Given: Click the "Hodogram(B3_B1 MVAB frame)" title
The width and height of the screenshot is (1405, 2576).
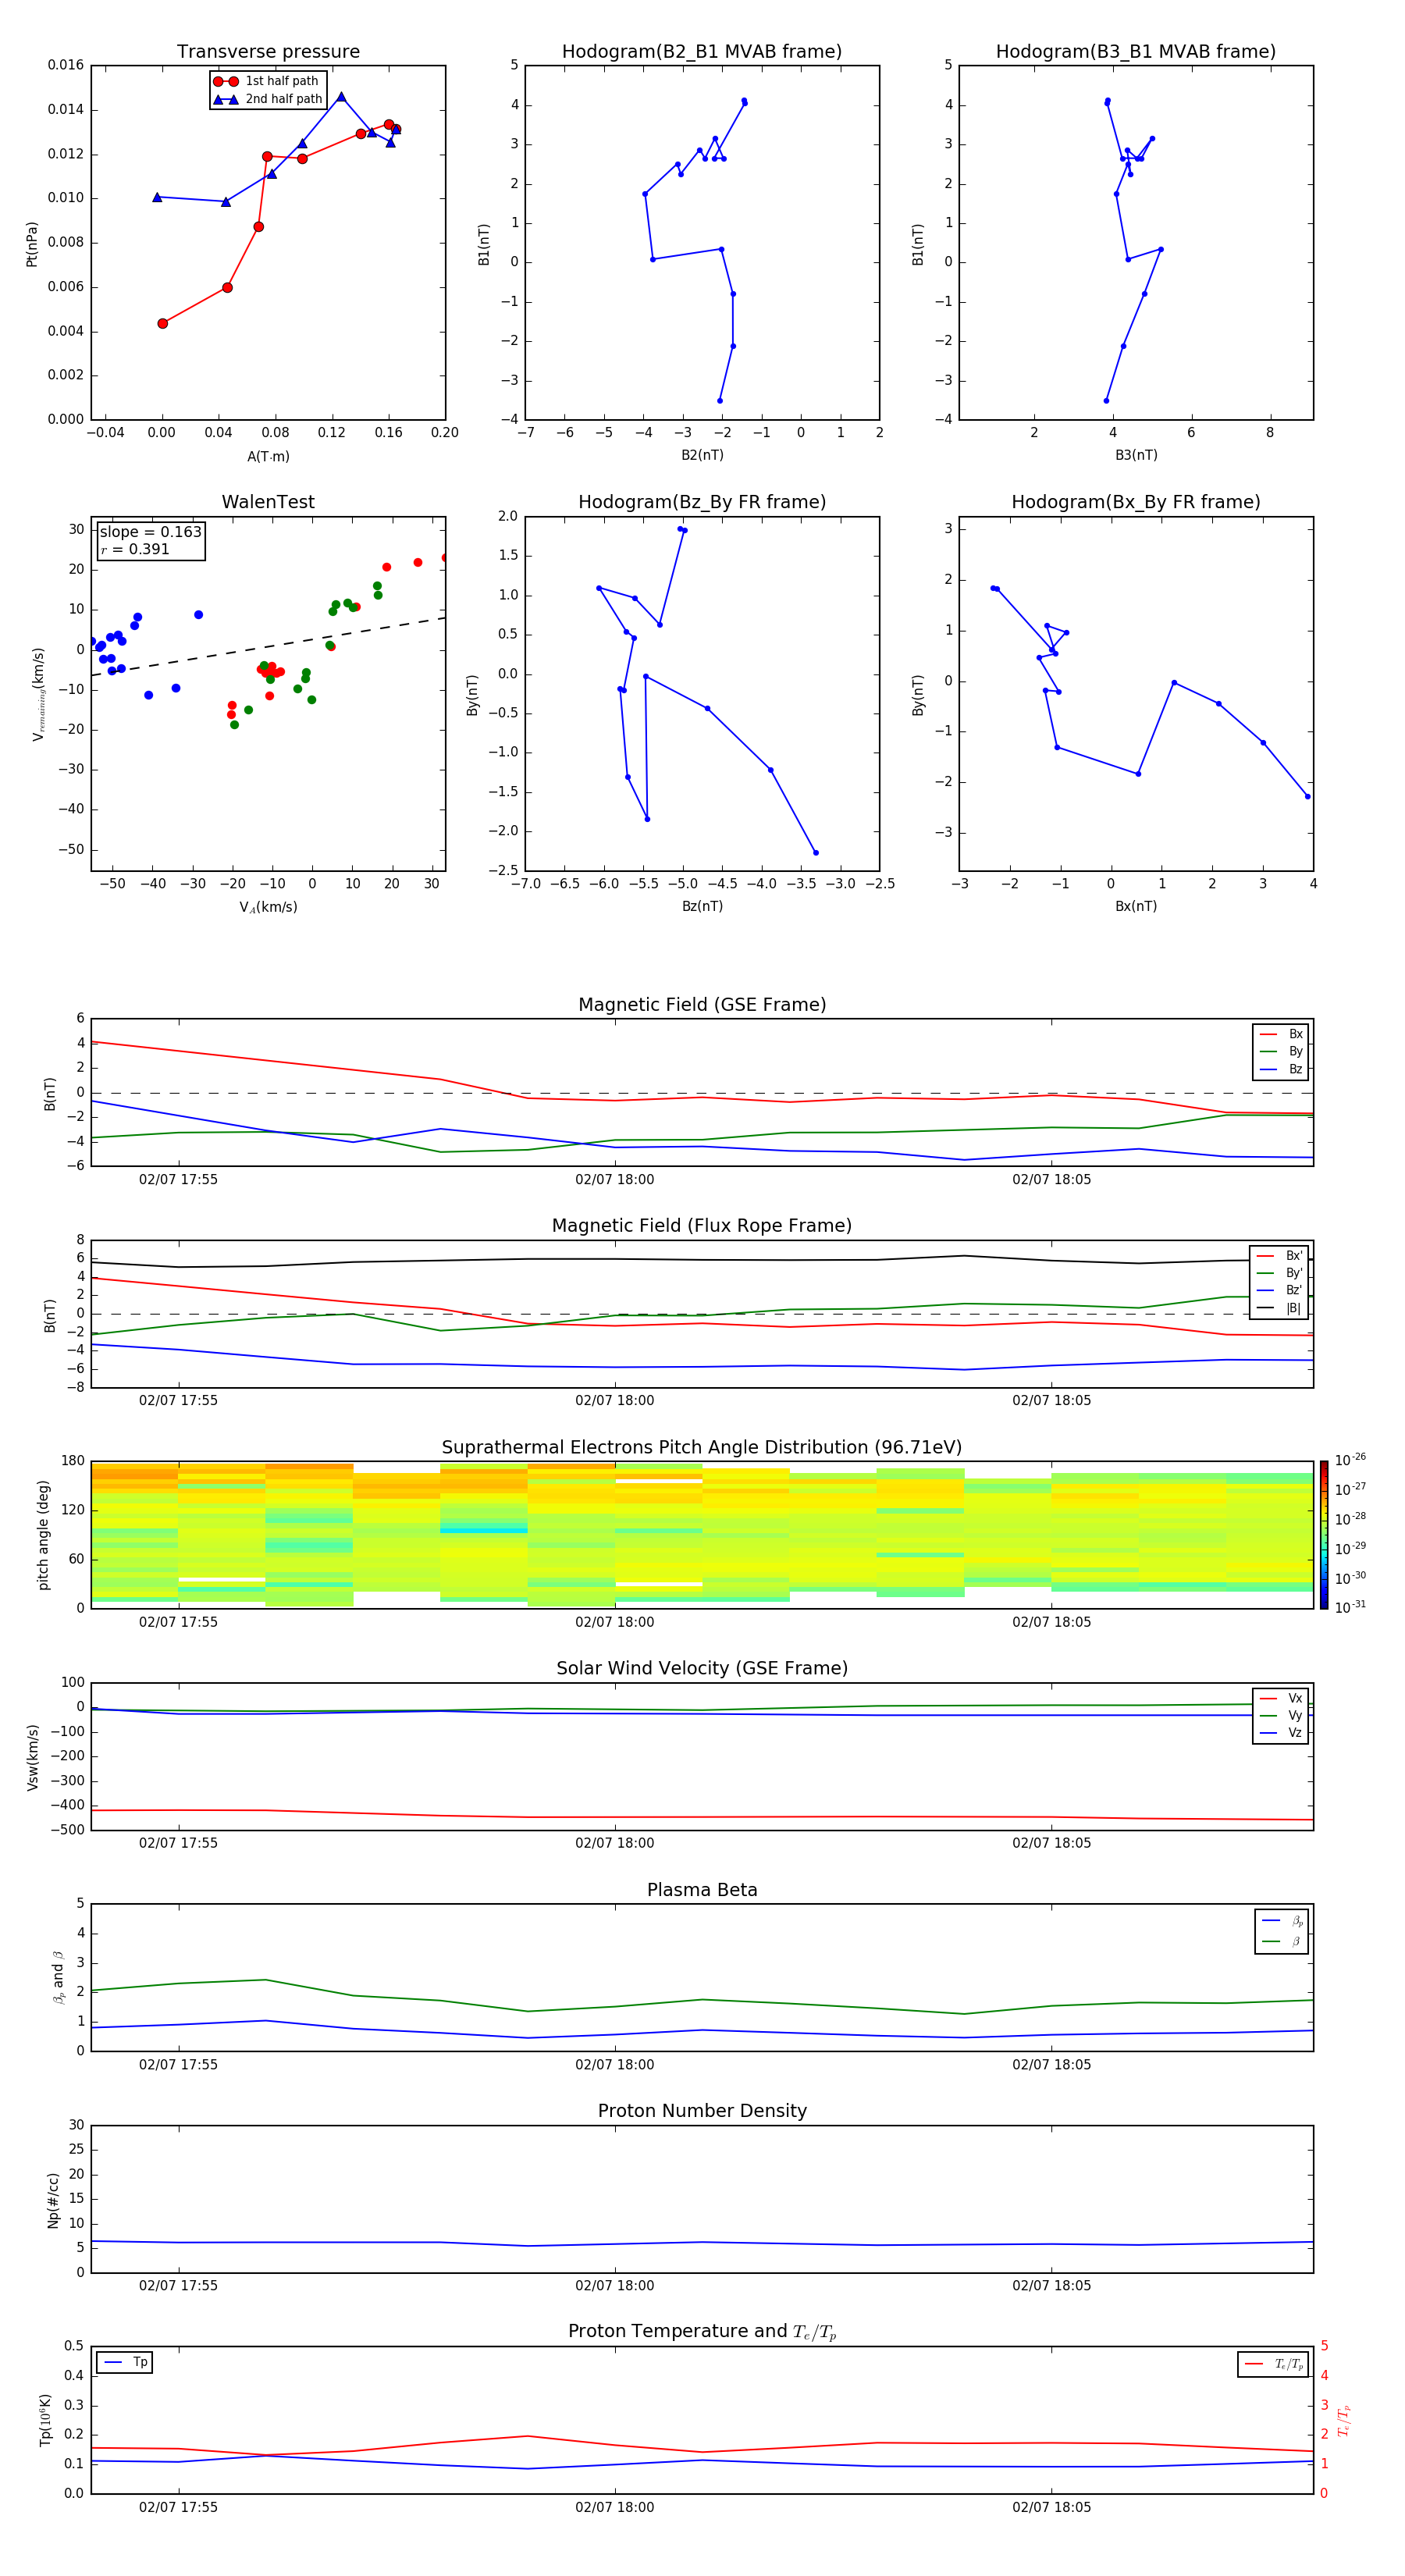Looking at the screenshot, I should click(x=1136, y=52).
